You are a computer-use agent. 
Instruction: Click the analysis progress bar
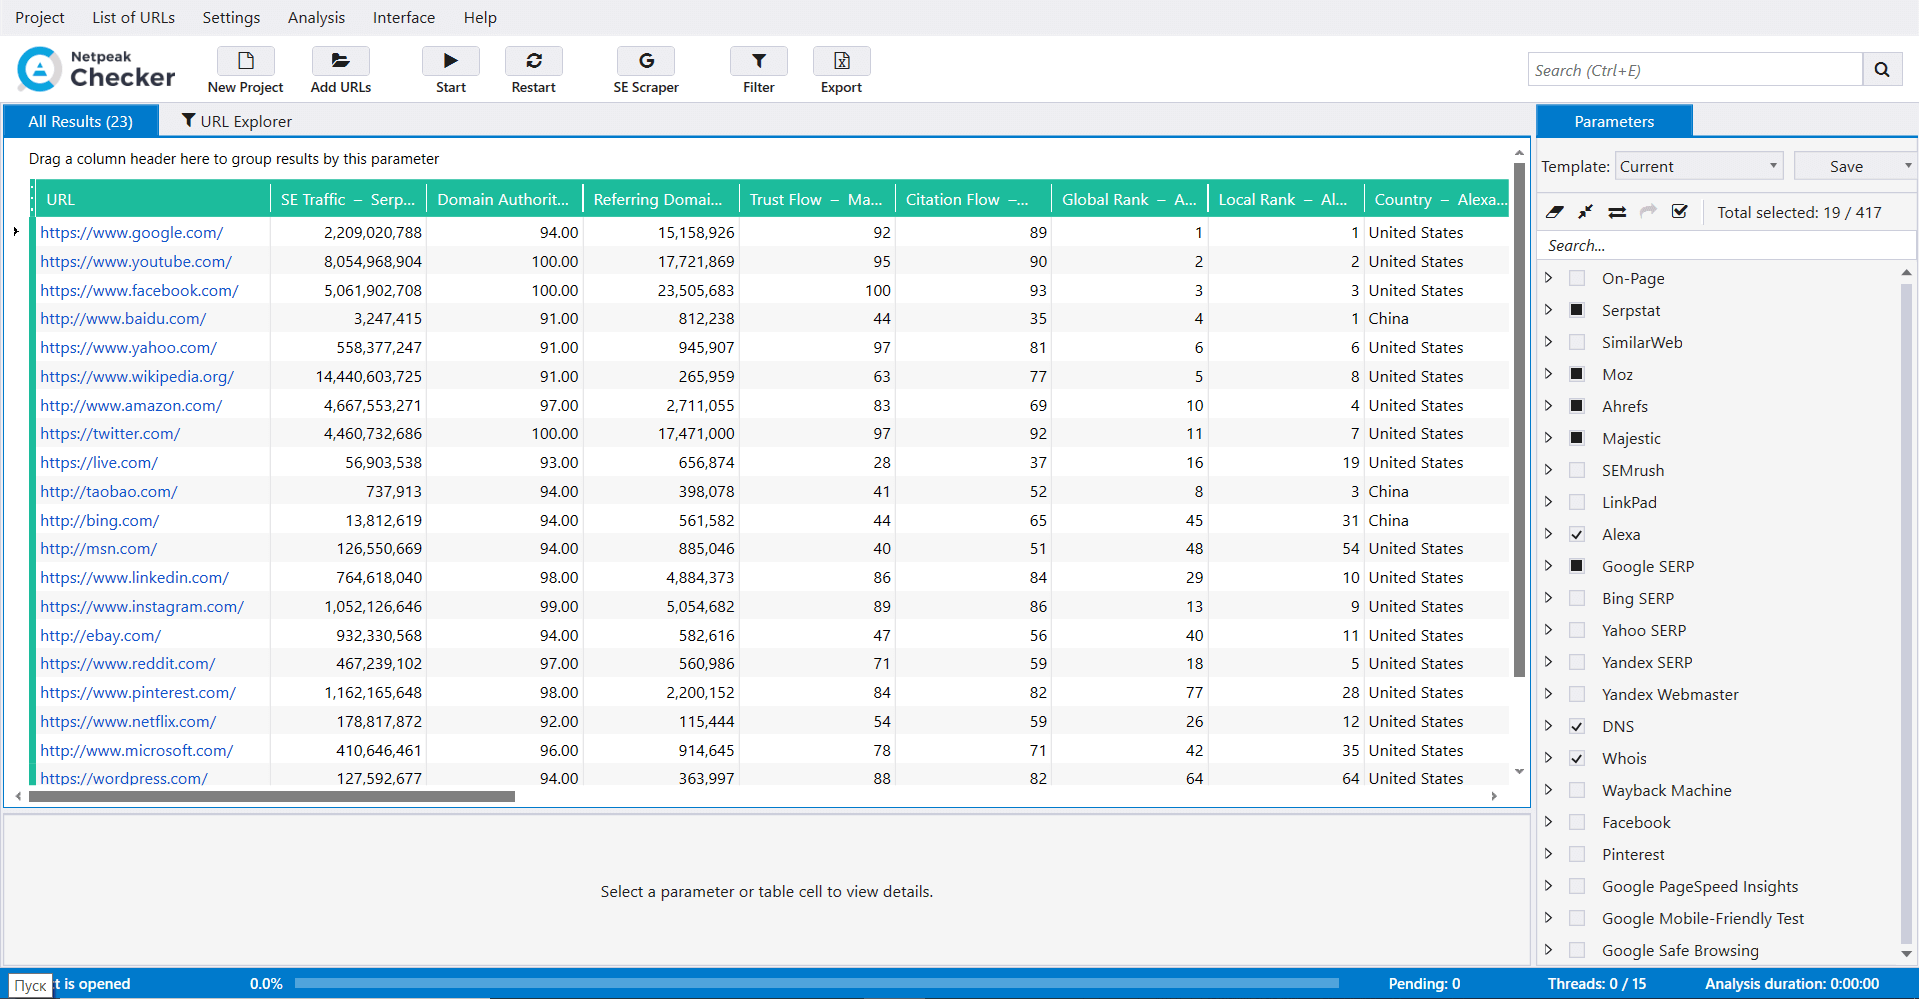pyautogui.click(x=816, y=983)
